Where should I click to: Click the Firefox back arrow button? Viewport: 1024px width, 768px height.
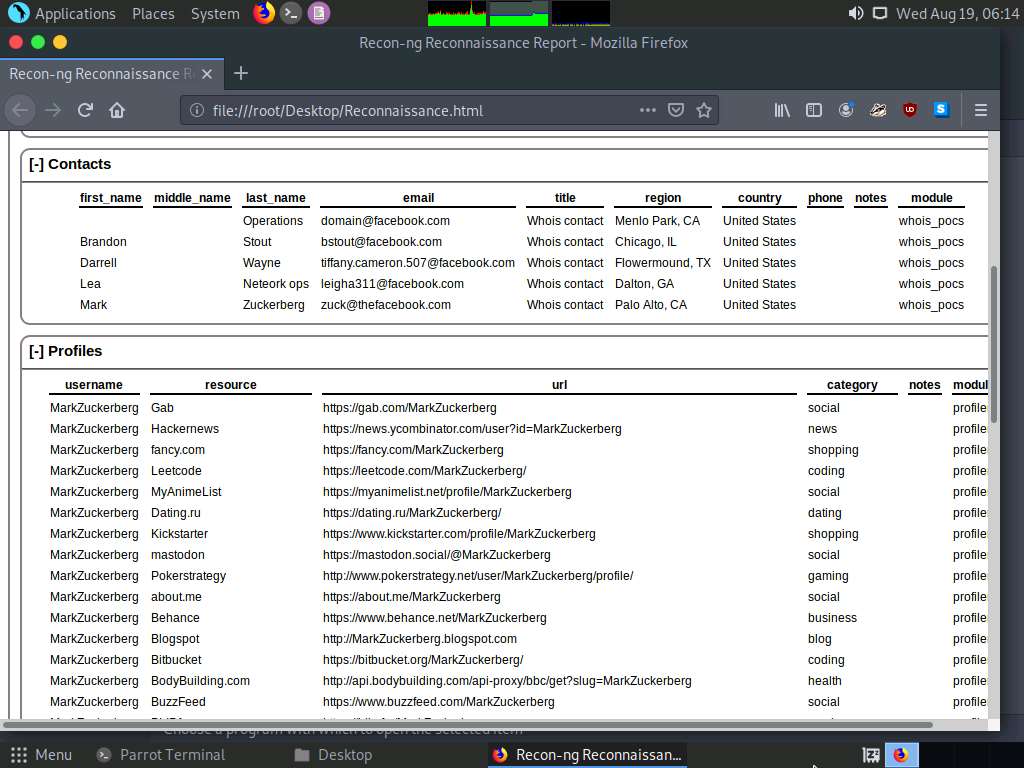pyautogui.click(x=20, y=110)
